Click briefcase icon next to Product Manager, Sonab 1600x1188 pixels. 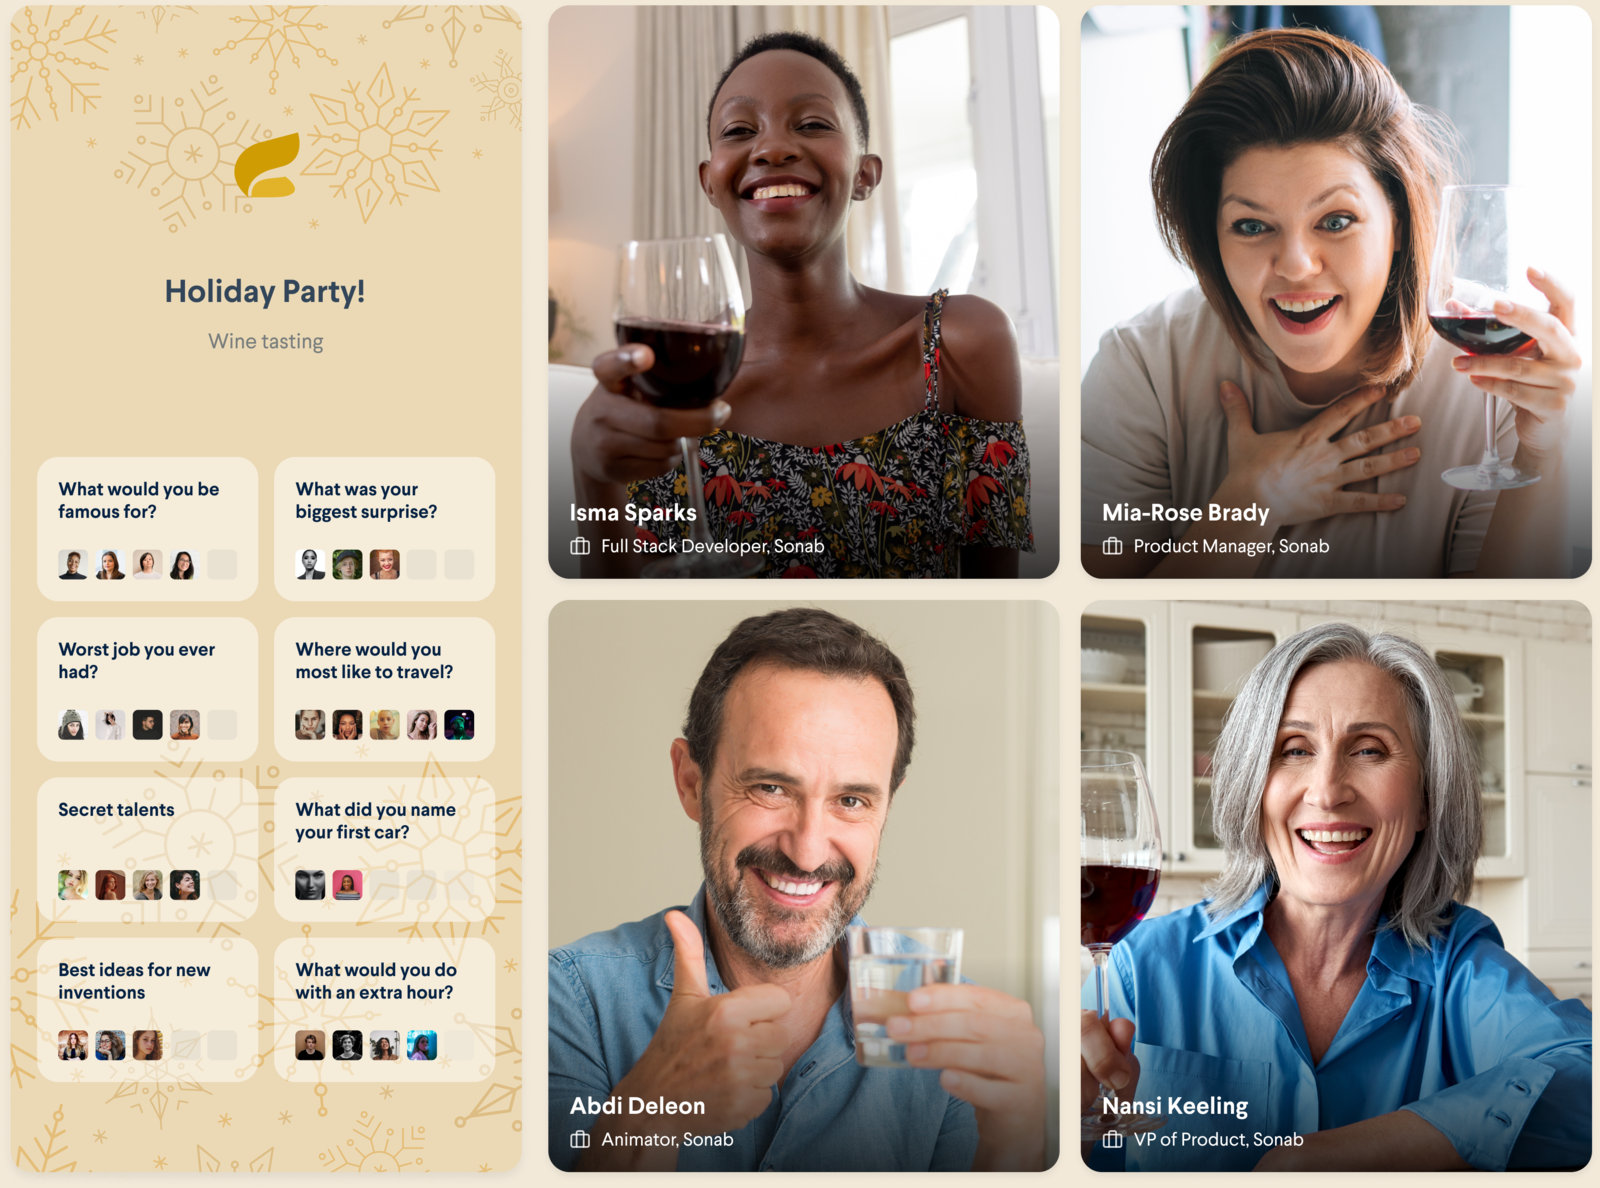click(1112, 546)
